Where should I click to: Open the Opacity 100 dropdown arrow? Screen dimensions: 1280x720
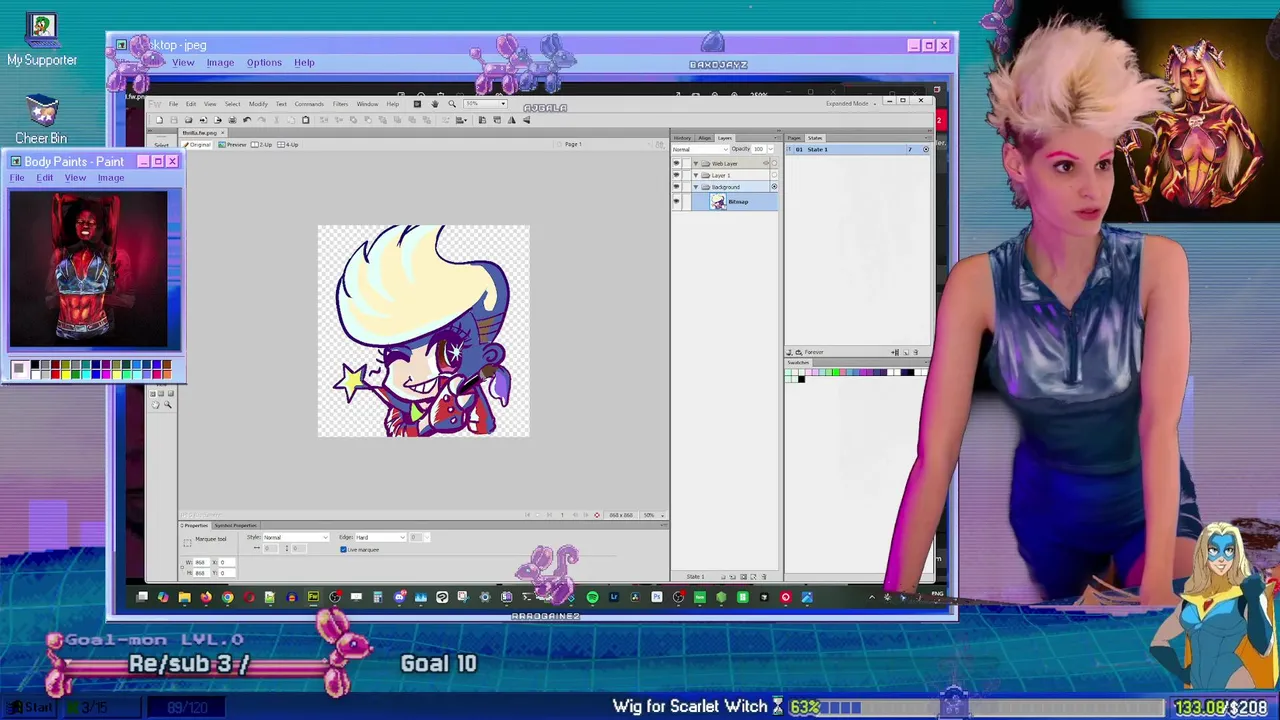tap(771, 149)
